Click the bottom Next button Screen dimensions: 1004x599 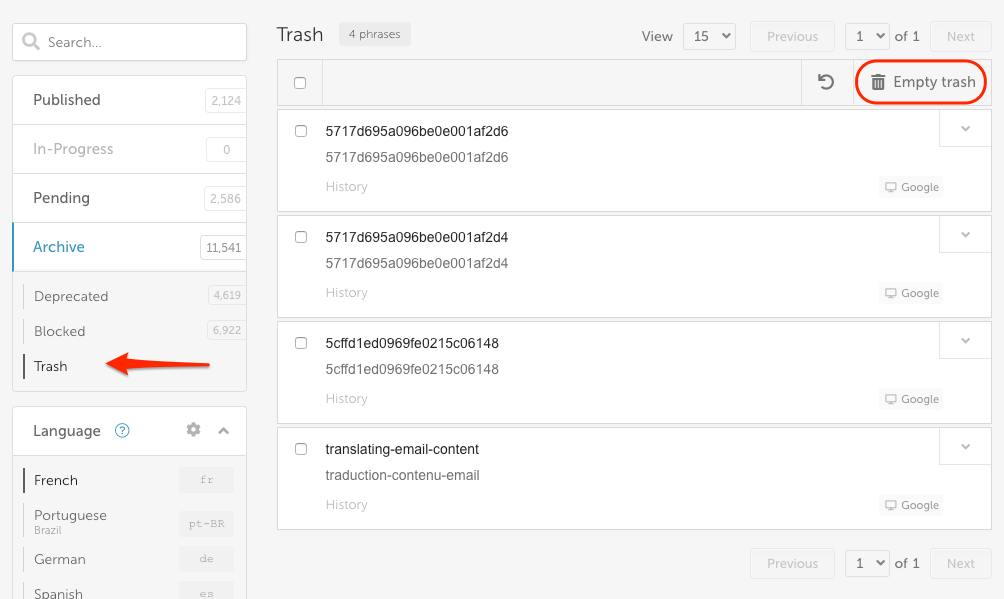[960, 563]
